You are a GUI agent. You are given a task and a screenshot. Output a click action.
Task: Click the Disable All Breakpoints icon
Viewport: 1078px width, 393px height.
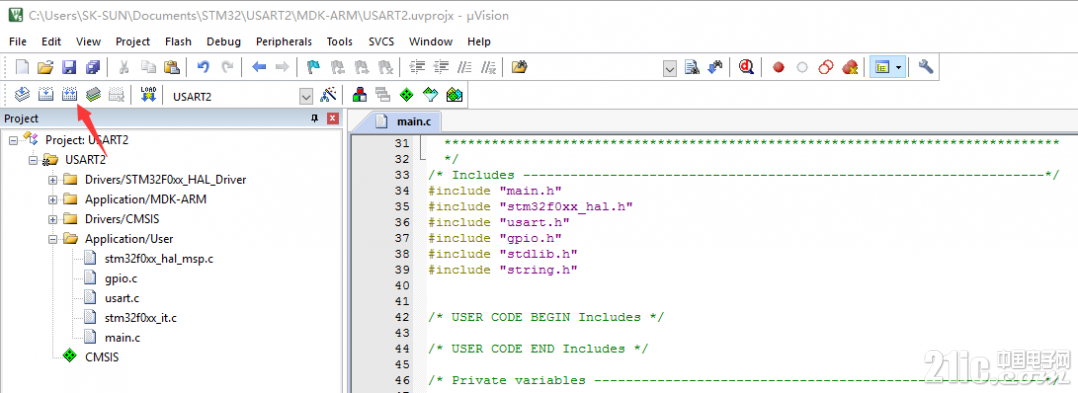826,67
